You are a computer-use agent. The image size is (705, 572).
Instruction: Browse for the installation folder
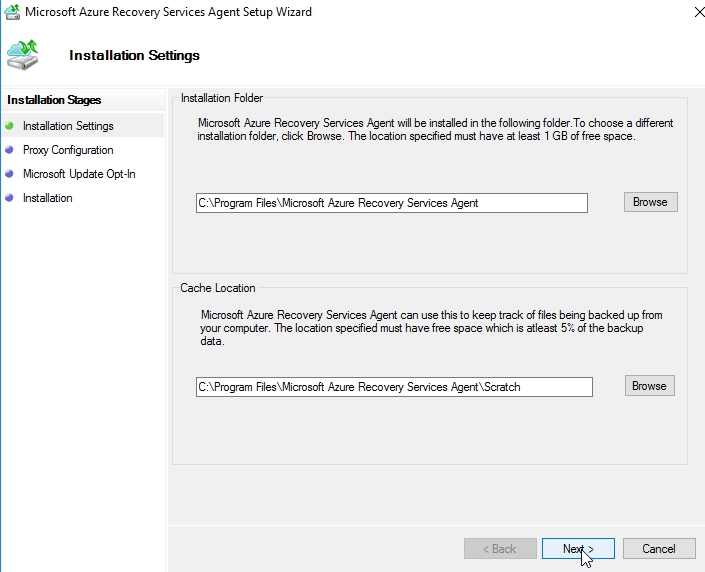tap(651, 202)
